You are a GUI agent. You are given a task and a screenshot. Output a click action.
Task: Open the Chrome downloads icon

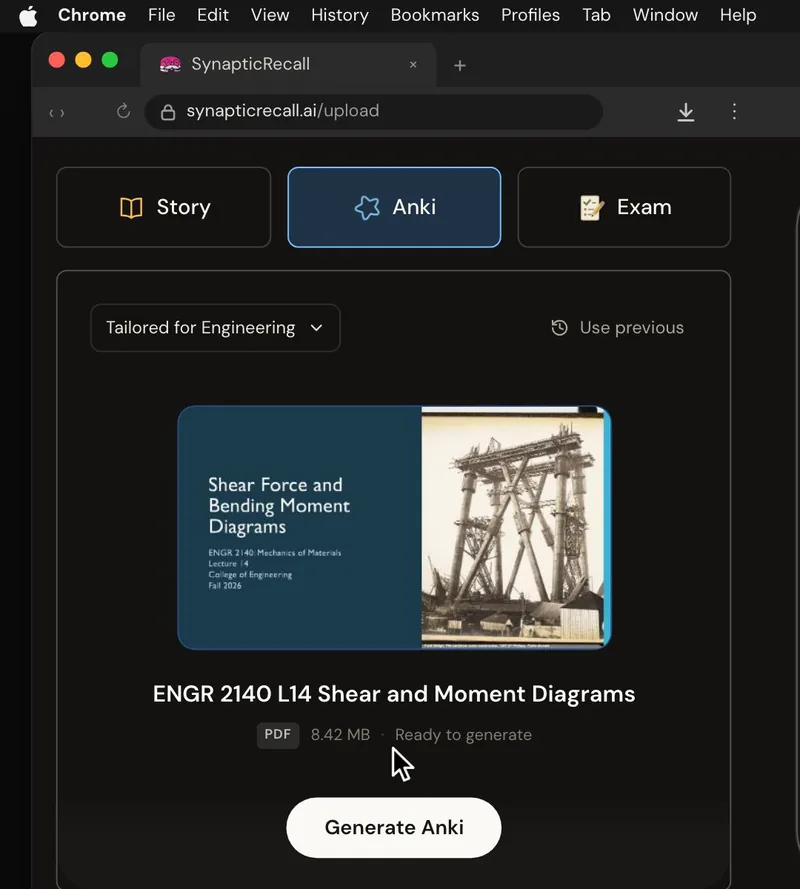coord(685,112)
